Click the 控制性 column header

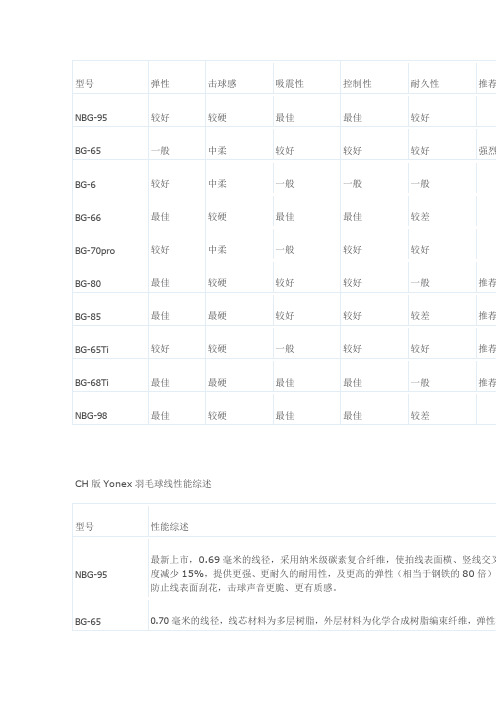[357, 84]
